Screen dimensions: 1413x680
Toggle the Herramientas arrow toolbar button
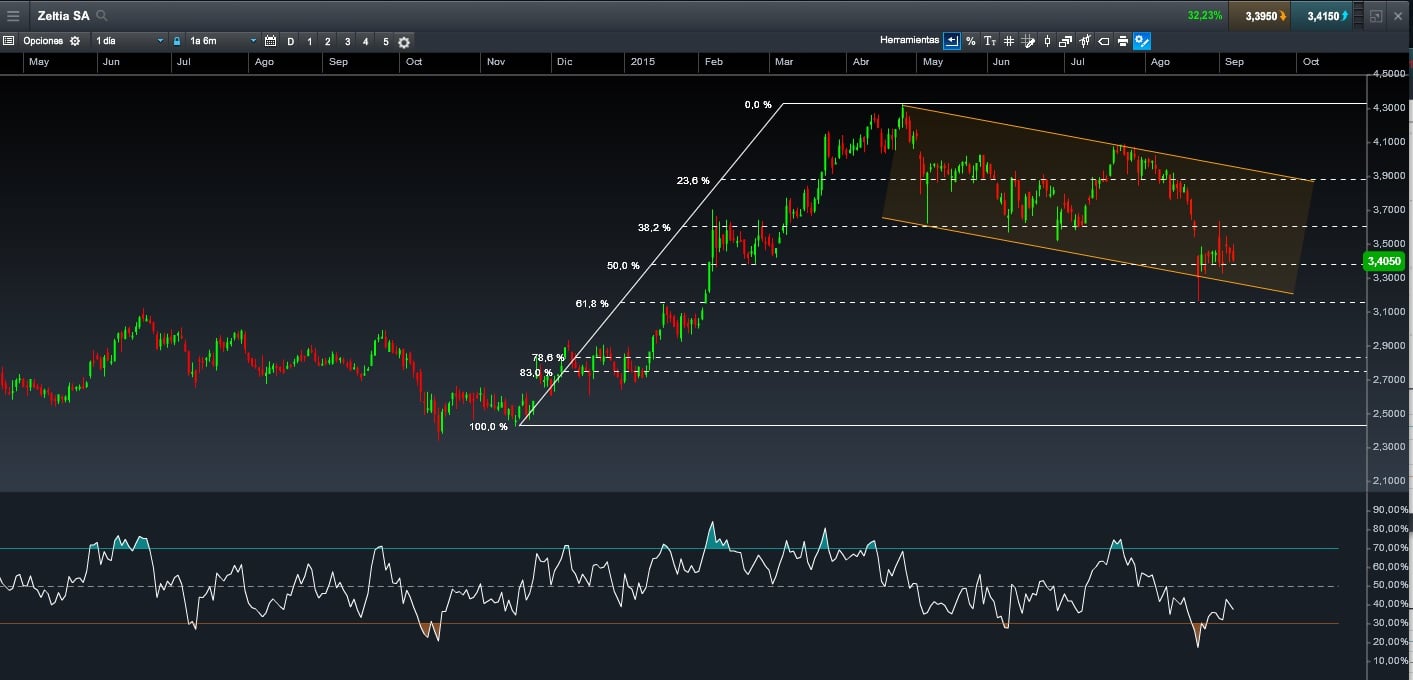point(951,41)
